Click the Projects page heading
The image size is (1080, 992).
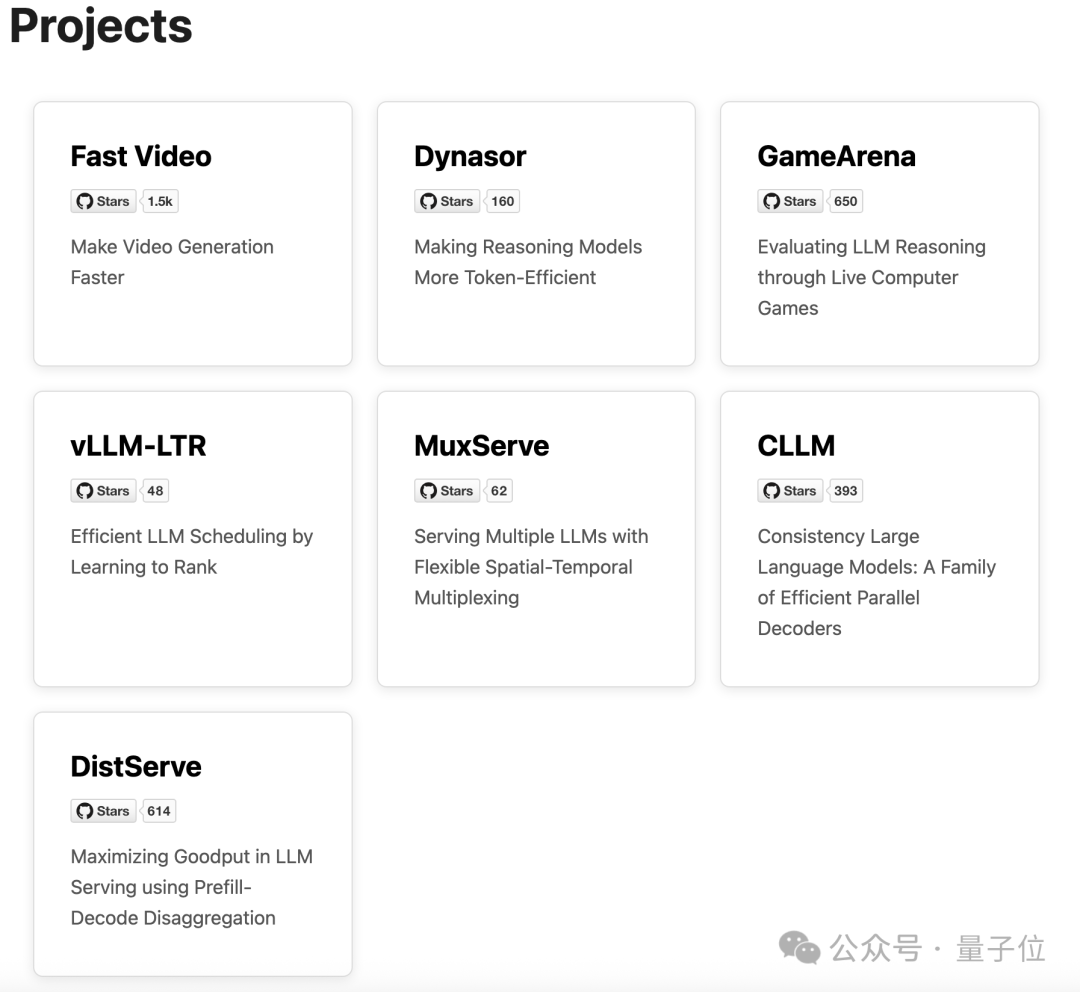coord(101,26)
